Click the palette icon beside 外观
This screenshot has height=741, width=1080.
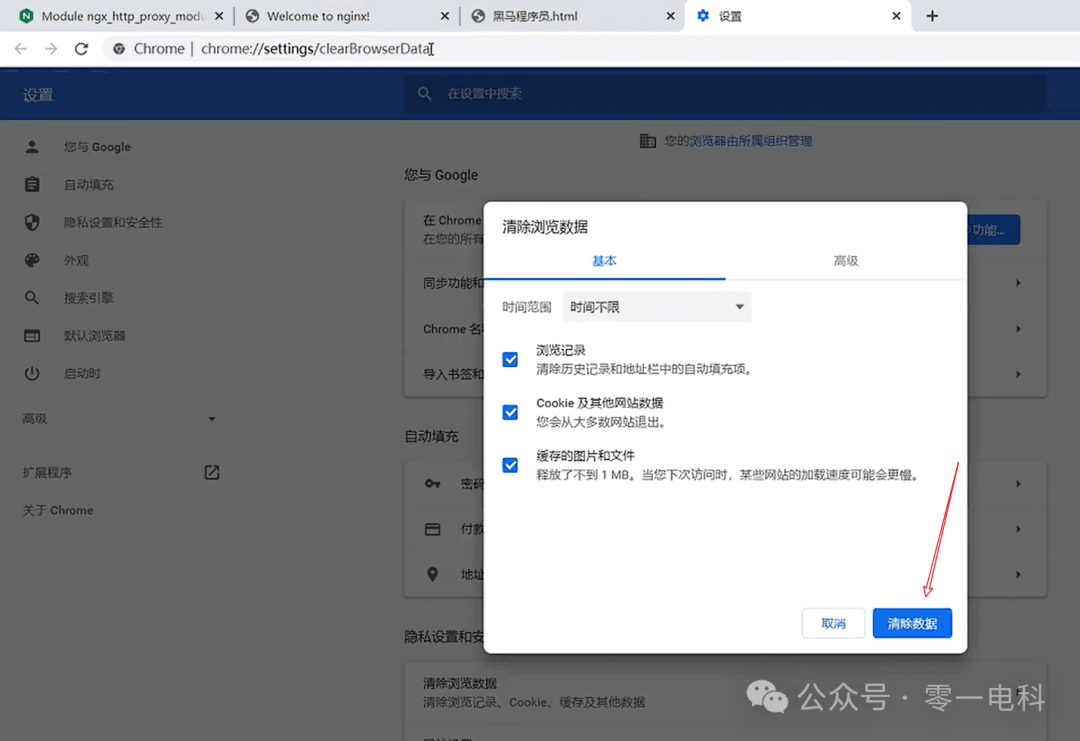(x=32, y=260)
